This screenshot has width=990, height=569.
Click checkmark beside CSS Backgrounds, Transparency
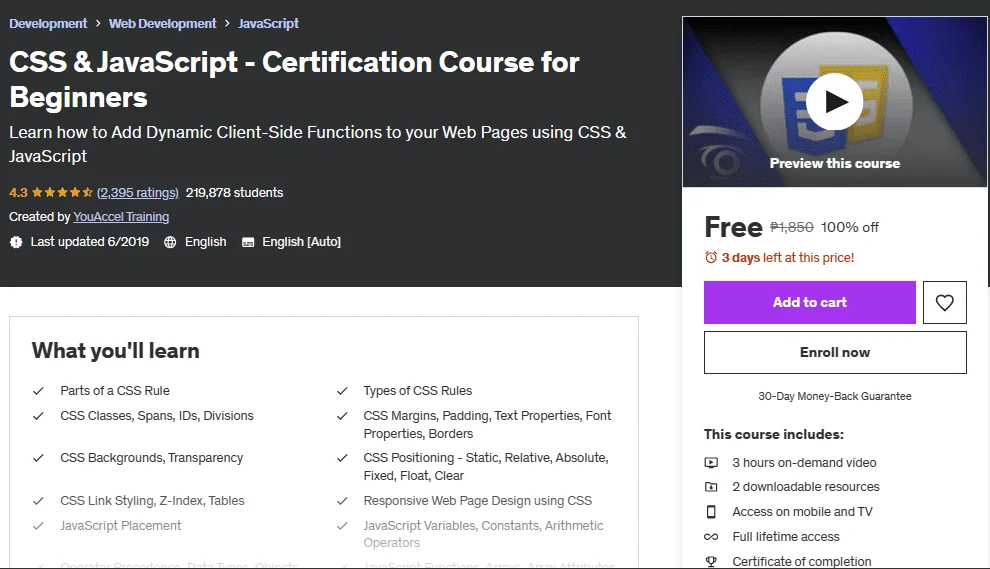(x=39, y=458)
